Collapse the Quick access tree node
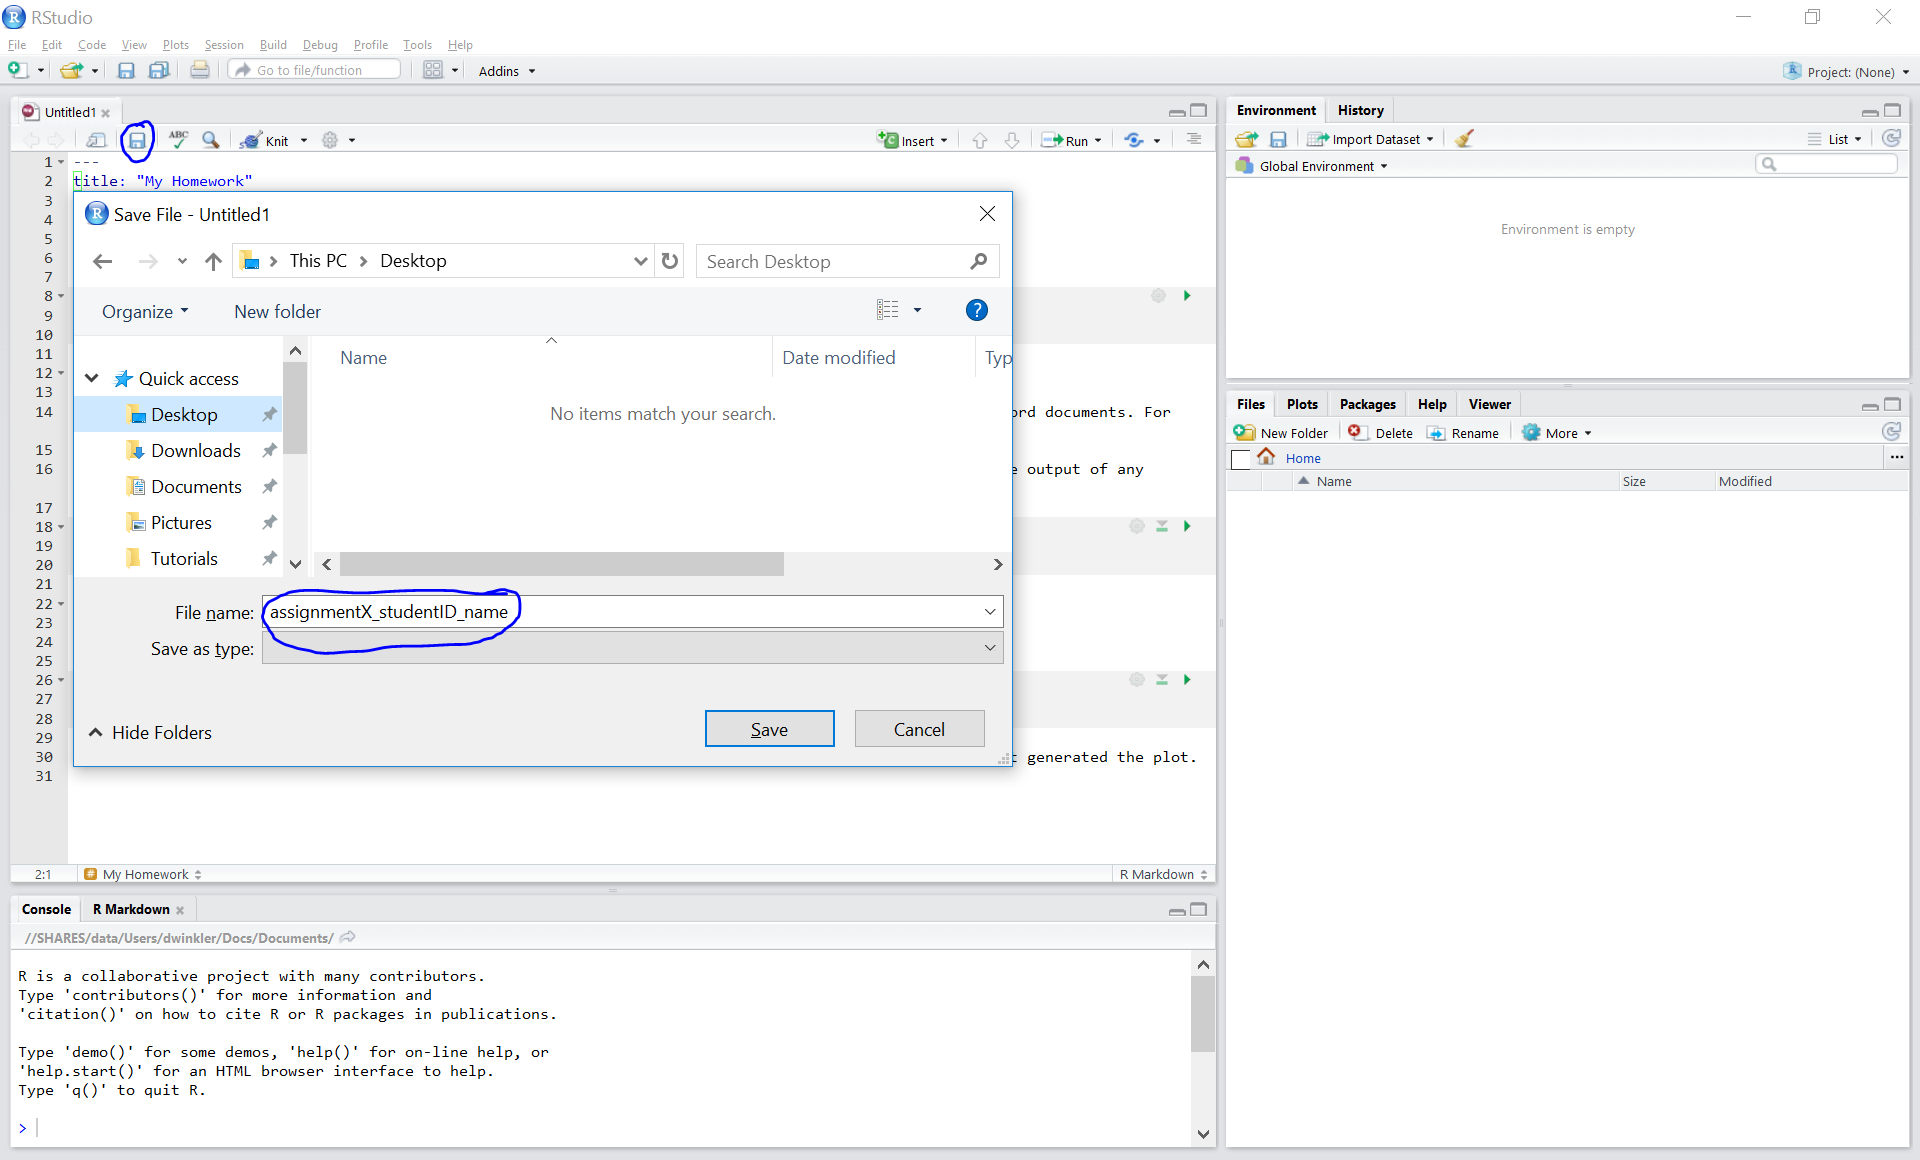 (x=92, y=378)
